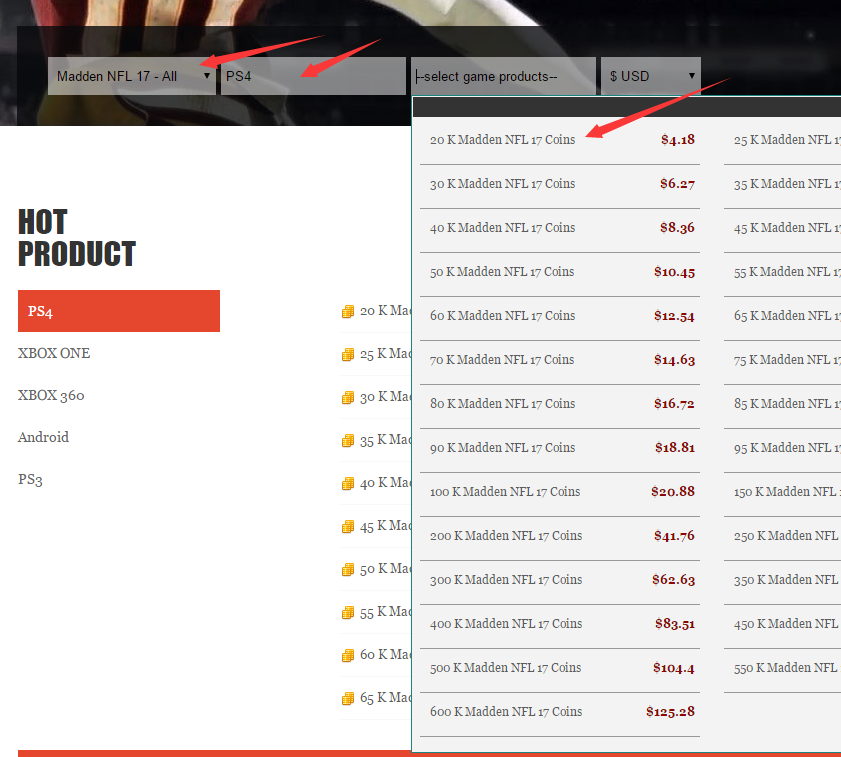Click the $4.18 price text
Viewport: 841px width, 757px height.
pyautogui.click(x=677, y=140)
